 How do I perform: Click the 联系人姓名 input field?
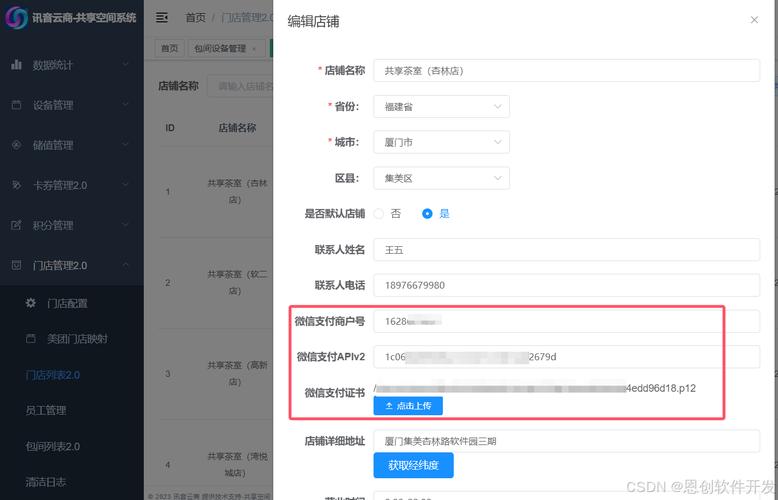(x=567, y=250)
